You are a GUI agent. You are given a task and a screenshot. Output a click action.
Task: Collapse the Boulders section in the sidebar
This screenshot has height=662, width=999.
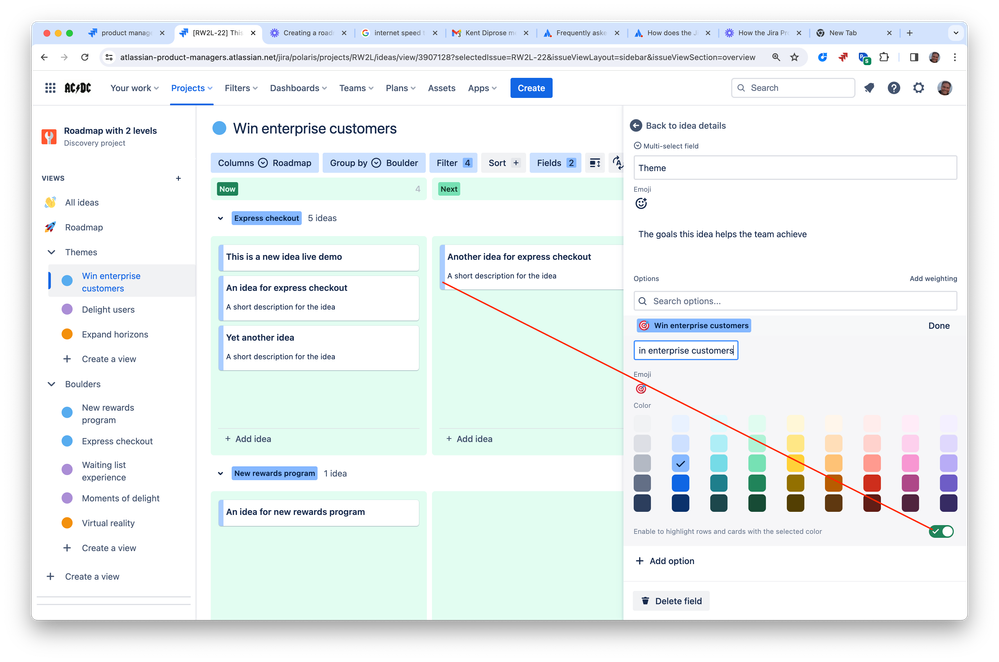(x=52, y=384)
